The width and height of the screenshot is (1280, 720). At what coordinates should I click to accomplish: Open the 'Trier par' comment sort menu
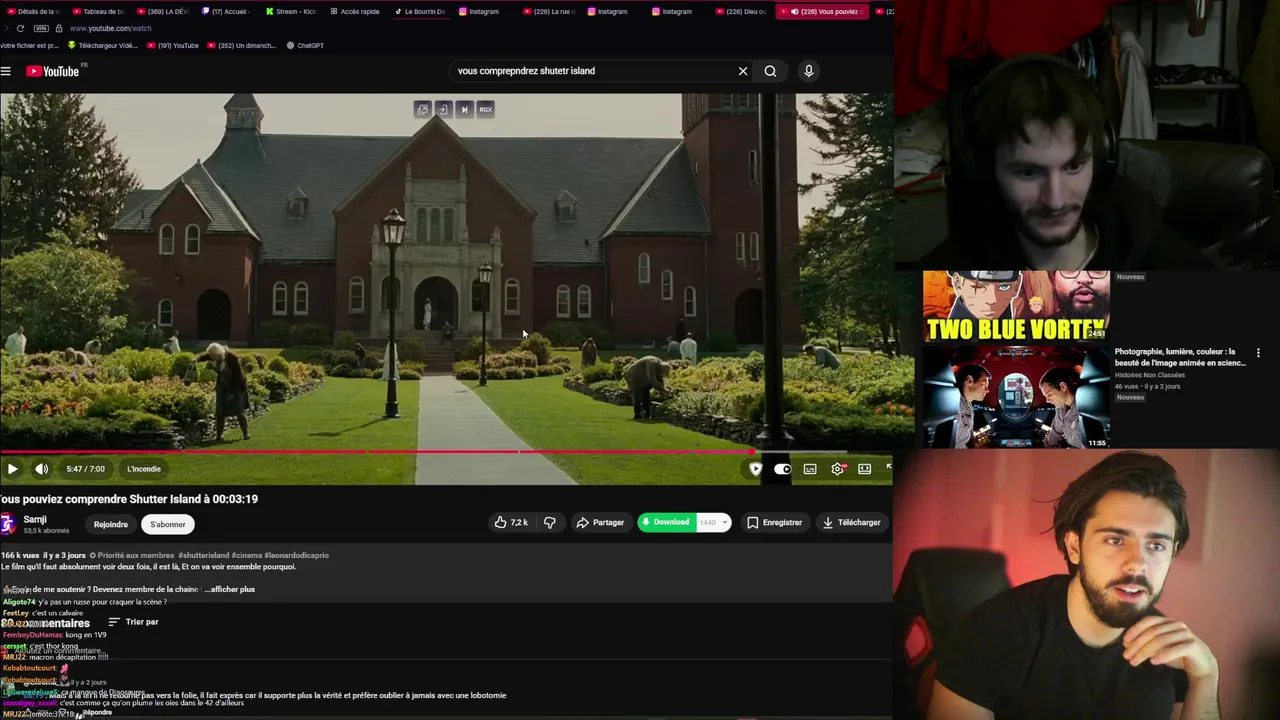pyautogui.click(x=133, y=622)
